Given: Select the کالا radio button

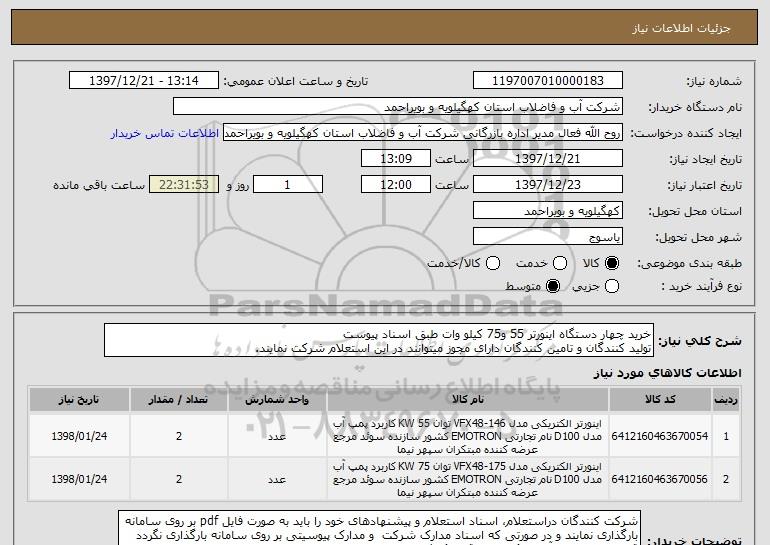Looking at the screenshot, I should tap(612, 263).
